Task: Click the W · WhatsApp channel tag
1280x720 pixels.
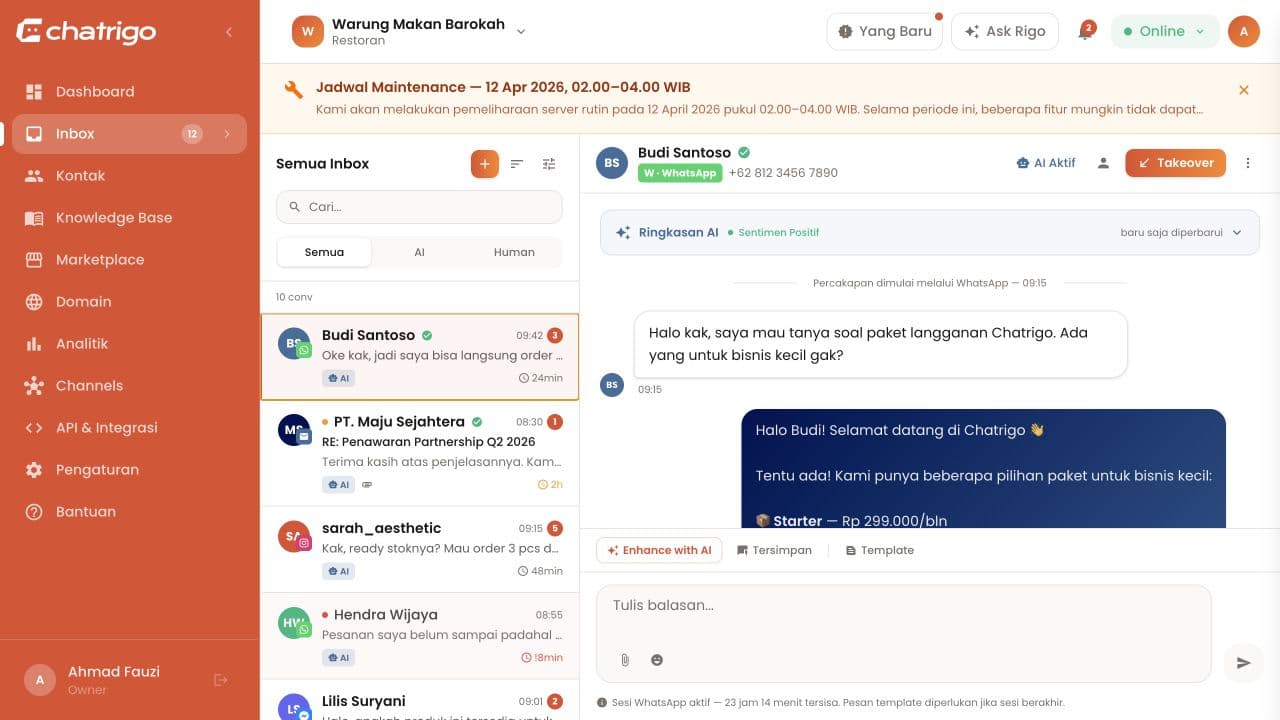Action: [679, 173]
